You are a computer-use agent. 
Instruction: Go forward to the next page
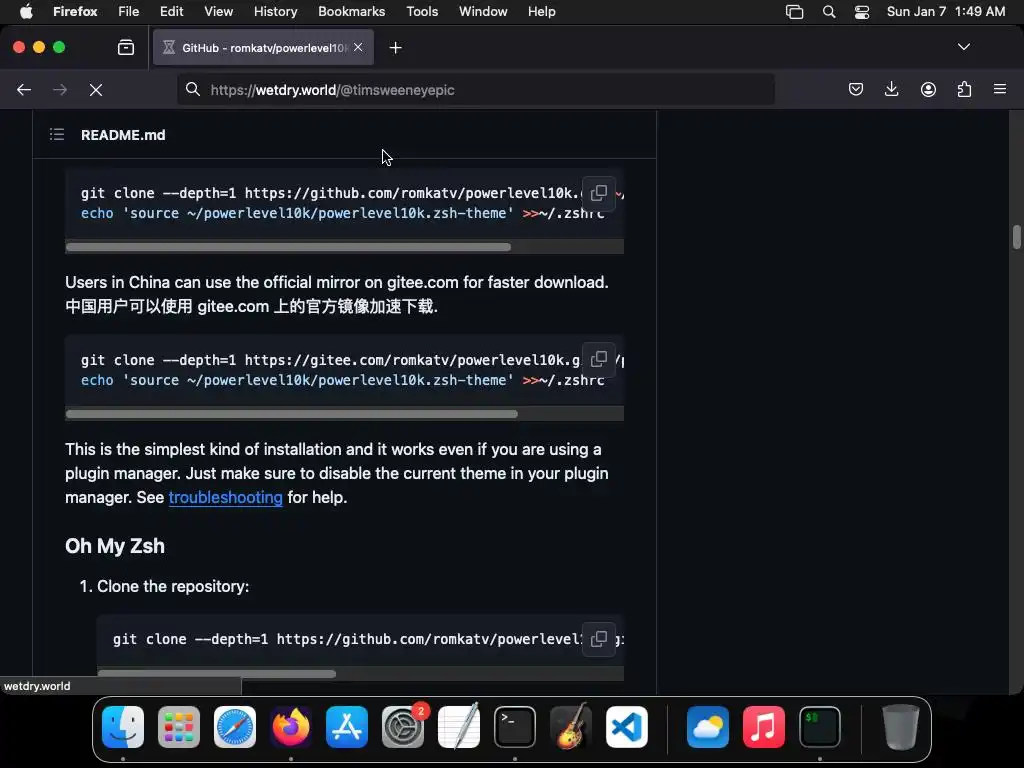point(60,90)
